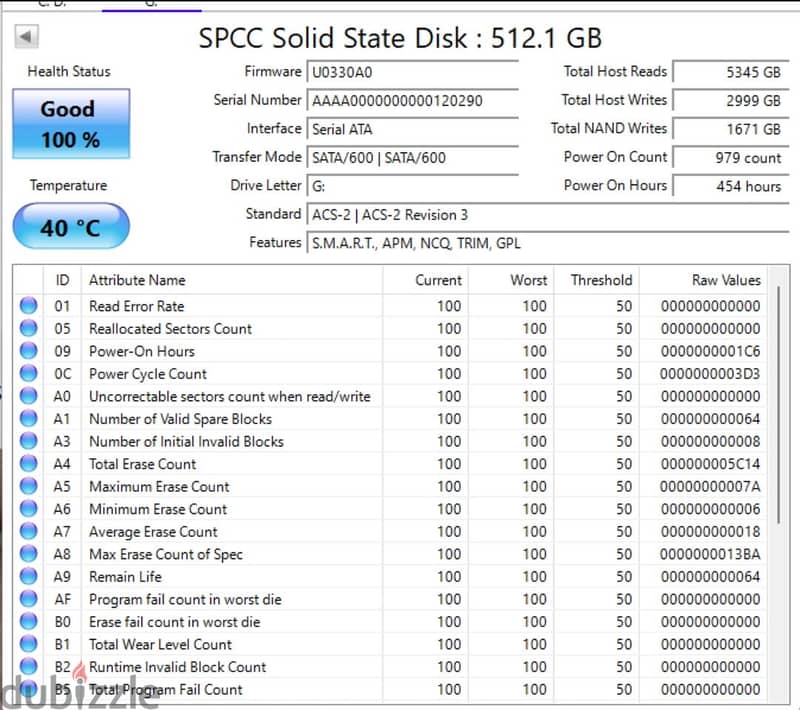The width and height of the screenshot is (800, 710).
Task: Click status icon of Total Erase Count row
Action: [29, 463]
